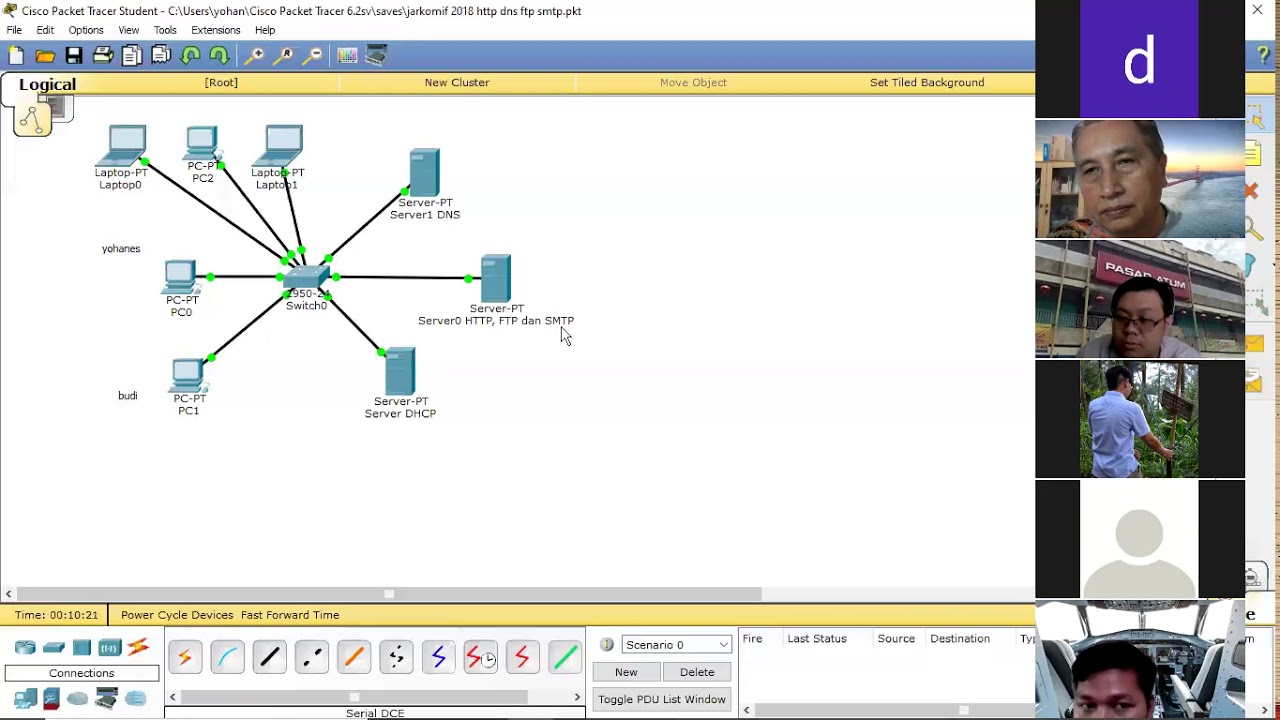Open the Custom Devices Dialog icon
Screen dimensions: 1280x720
(x=376, y=56)
